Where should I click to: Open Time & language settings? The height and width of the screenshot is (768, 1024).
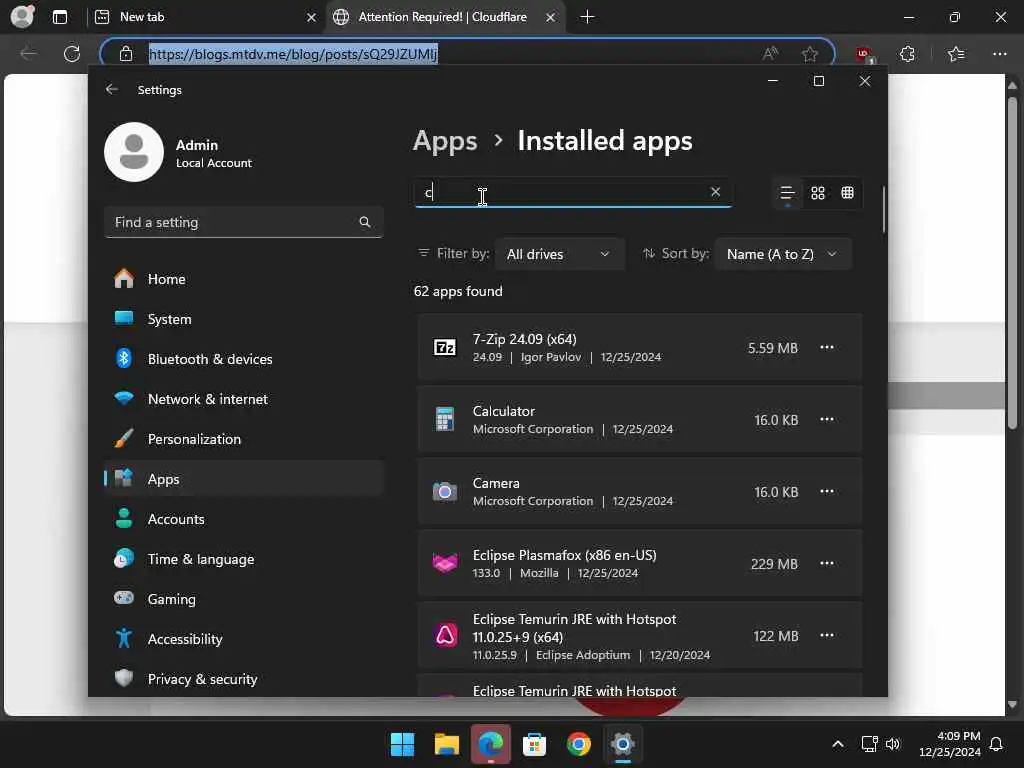click(243, 559)
